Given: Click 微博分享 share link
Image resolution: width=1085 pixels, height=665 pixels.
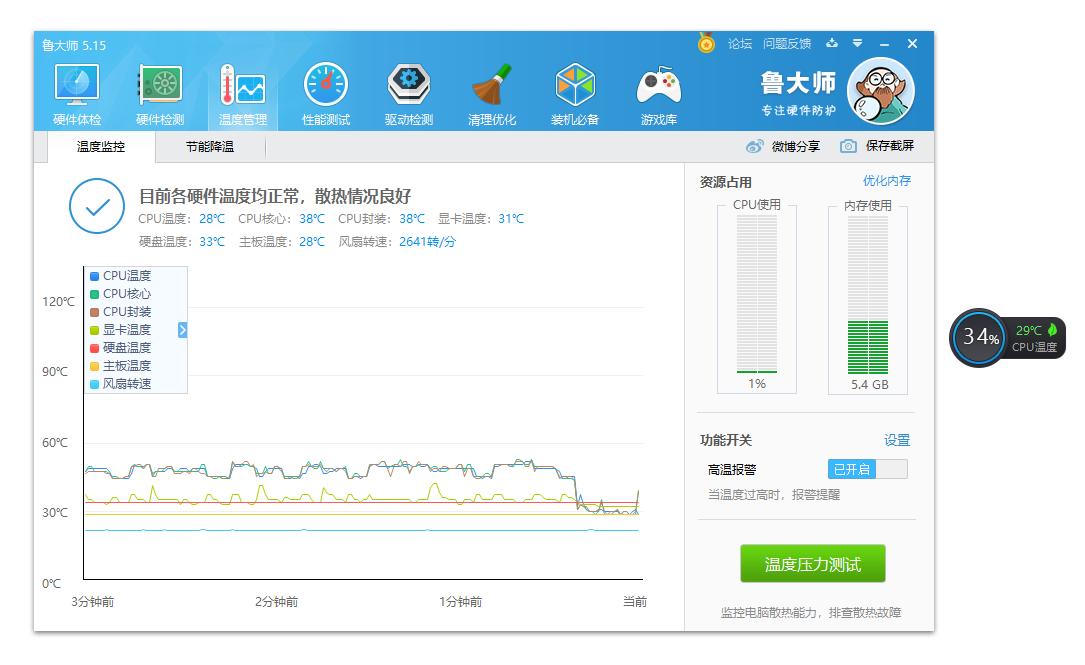Looking at the screenshot, I should click(796, 146).
